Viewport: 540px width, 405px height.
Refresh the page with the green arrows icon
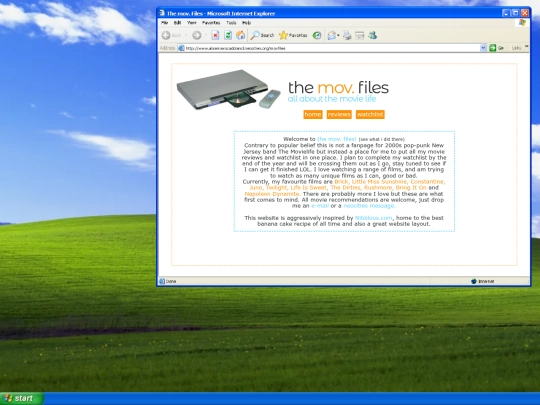point(228,35)
